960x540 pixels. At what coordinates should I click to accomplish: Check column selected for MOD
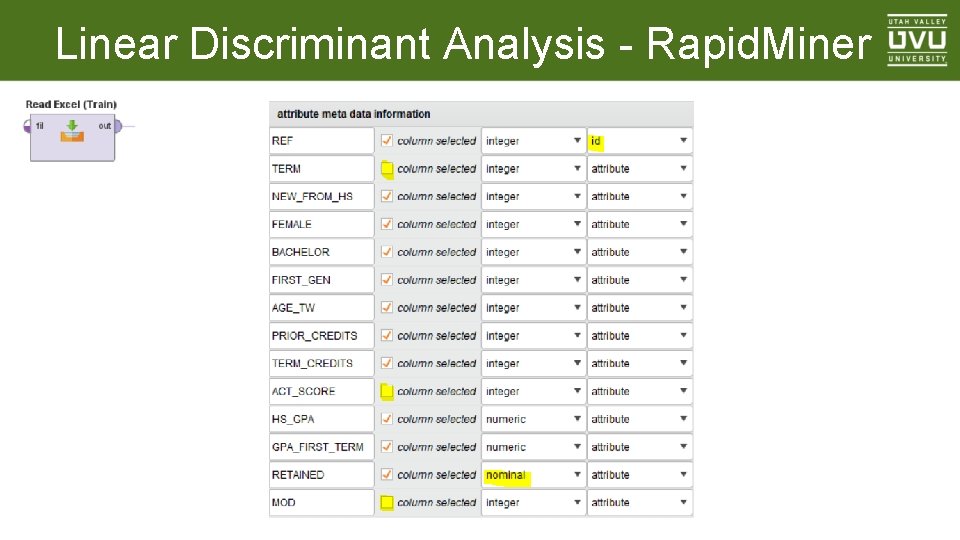386,503
